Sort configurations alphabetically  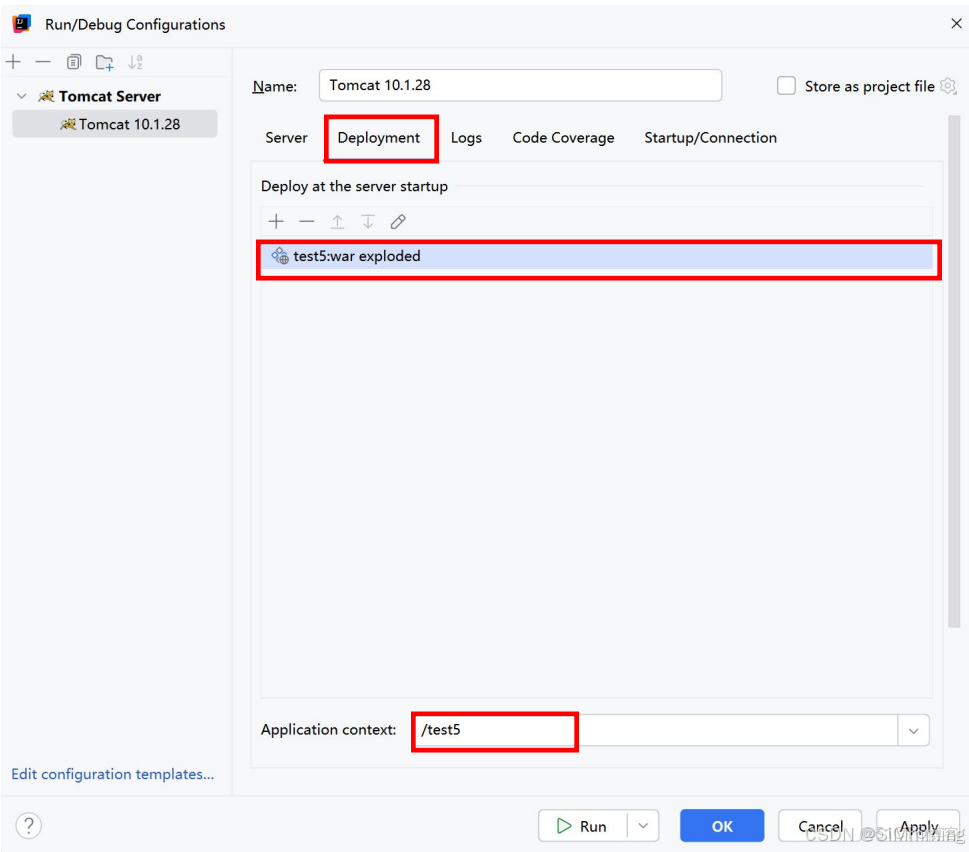(x=135, y=61)
